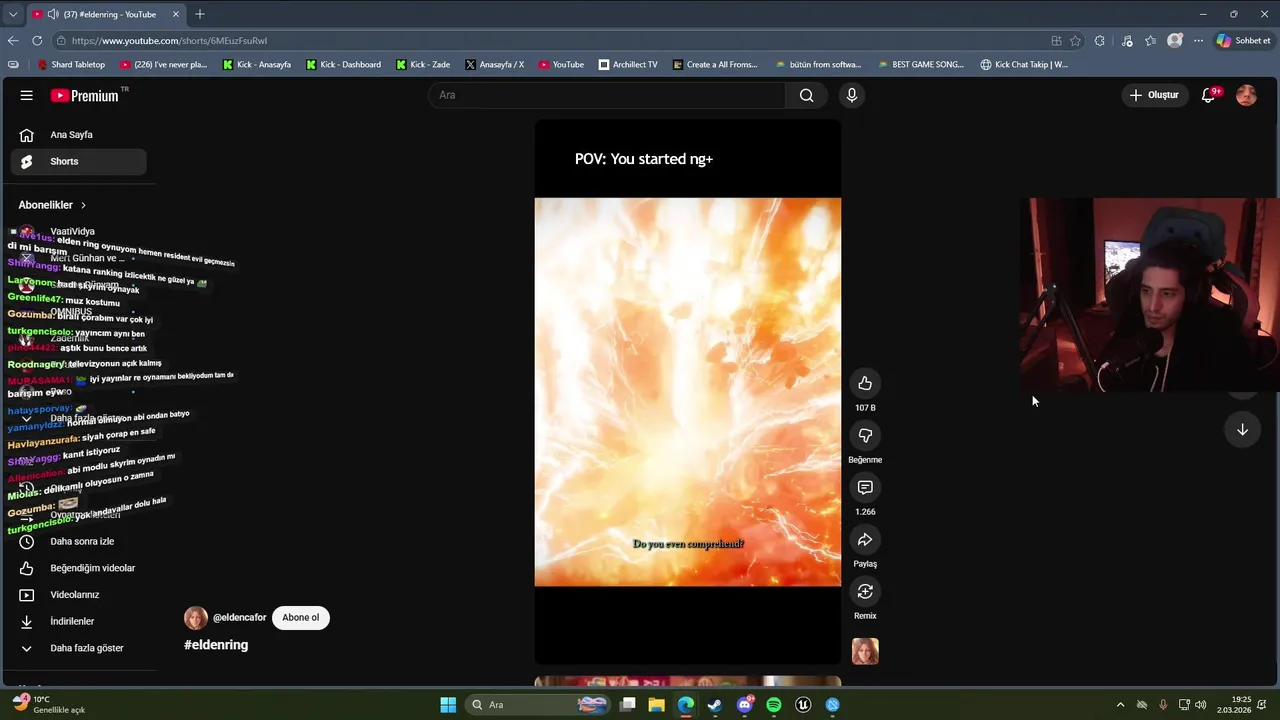1280x720 pixels.
Task: Open the browser extensions puzzle icon
Action: pyautogui.click(x=1100, y=41)
